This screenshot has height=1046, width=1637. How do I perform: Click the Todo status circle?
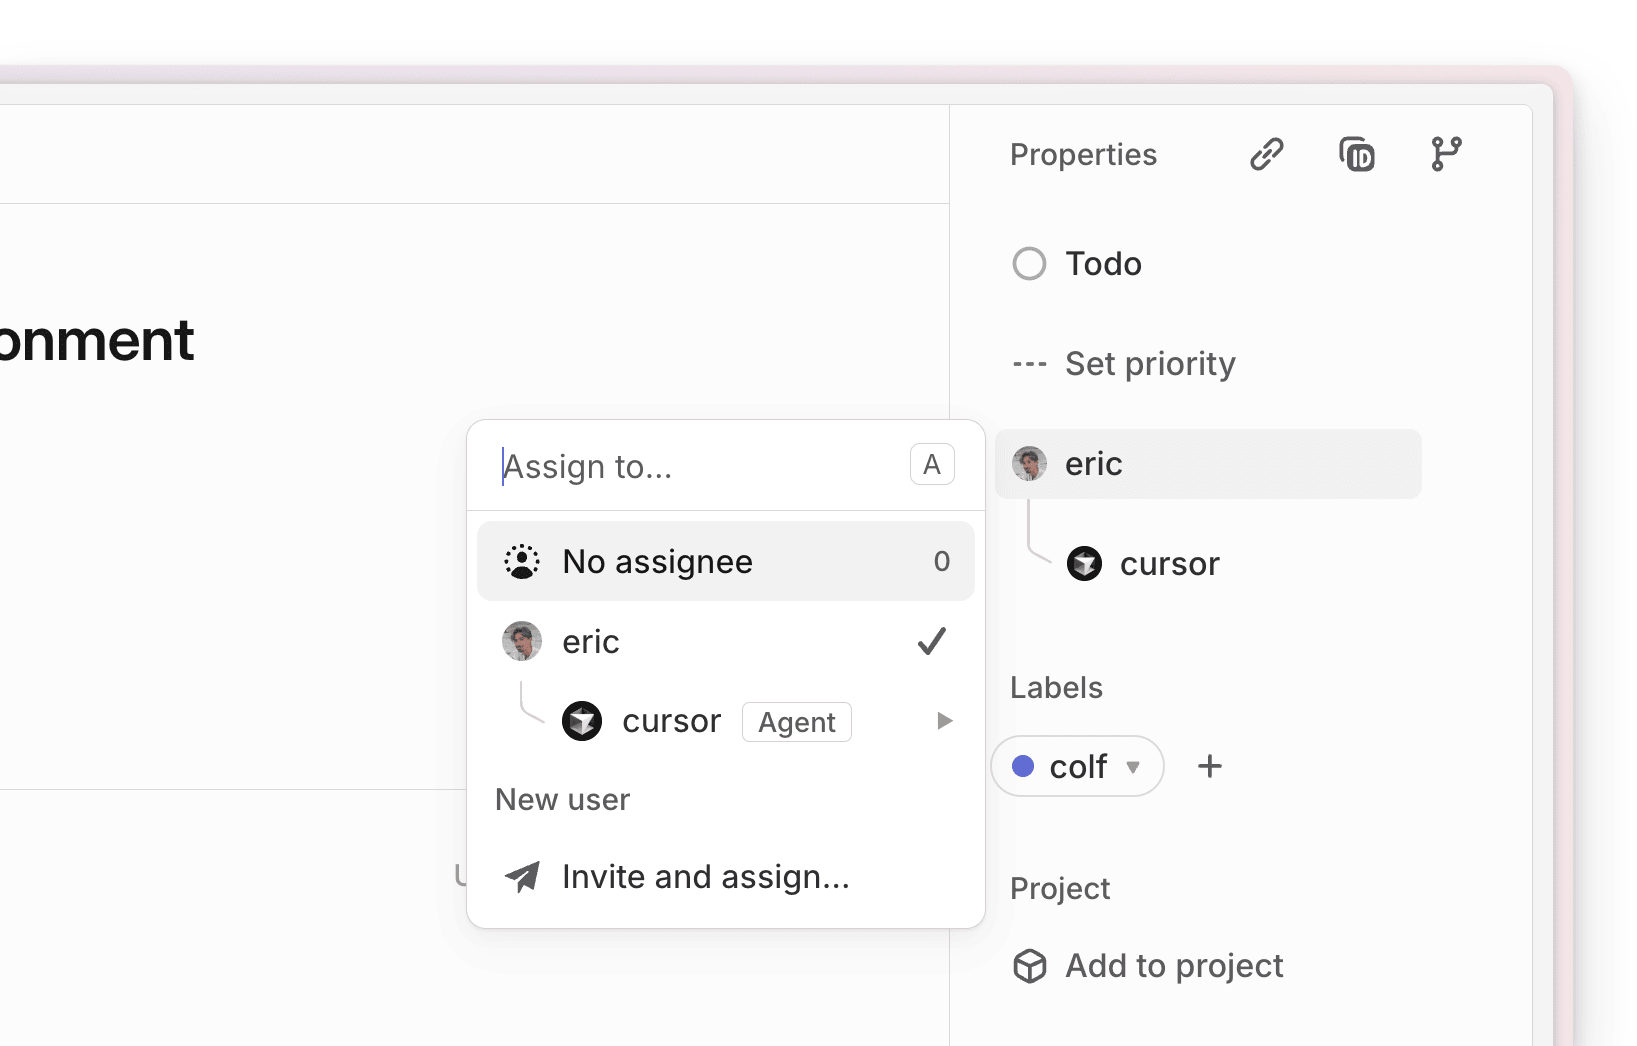point(1028,263)
